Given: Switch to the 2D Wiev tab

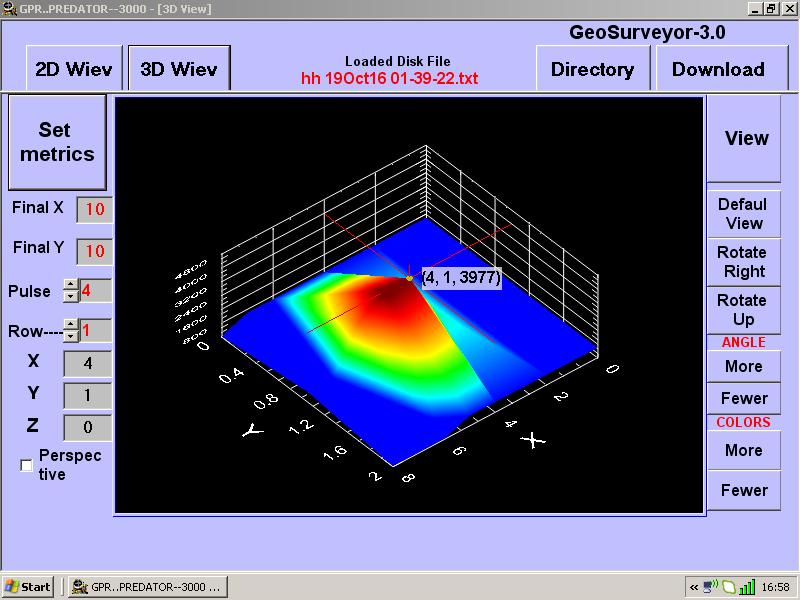Looking at the screenshot, I should coord(74,68).
